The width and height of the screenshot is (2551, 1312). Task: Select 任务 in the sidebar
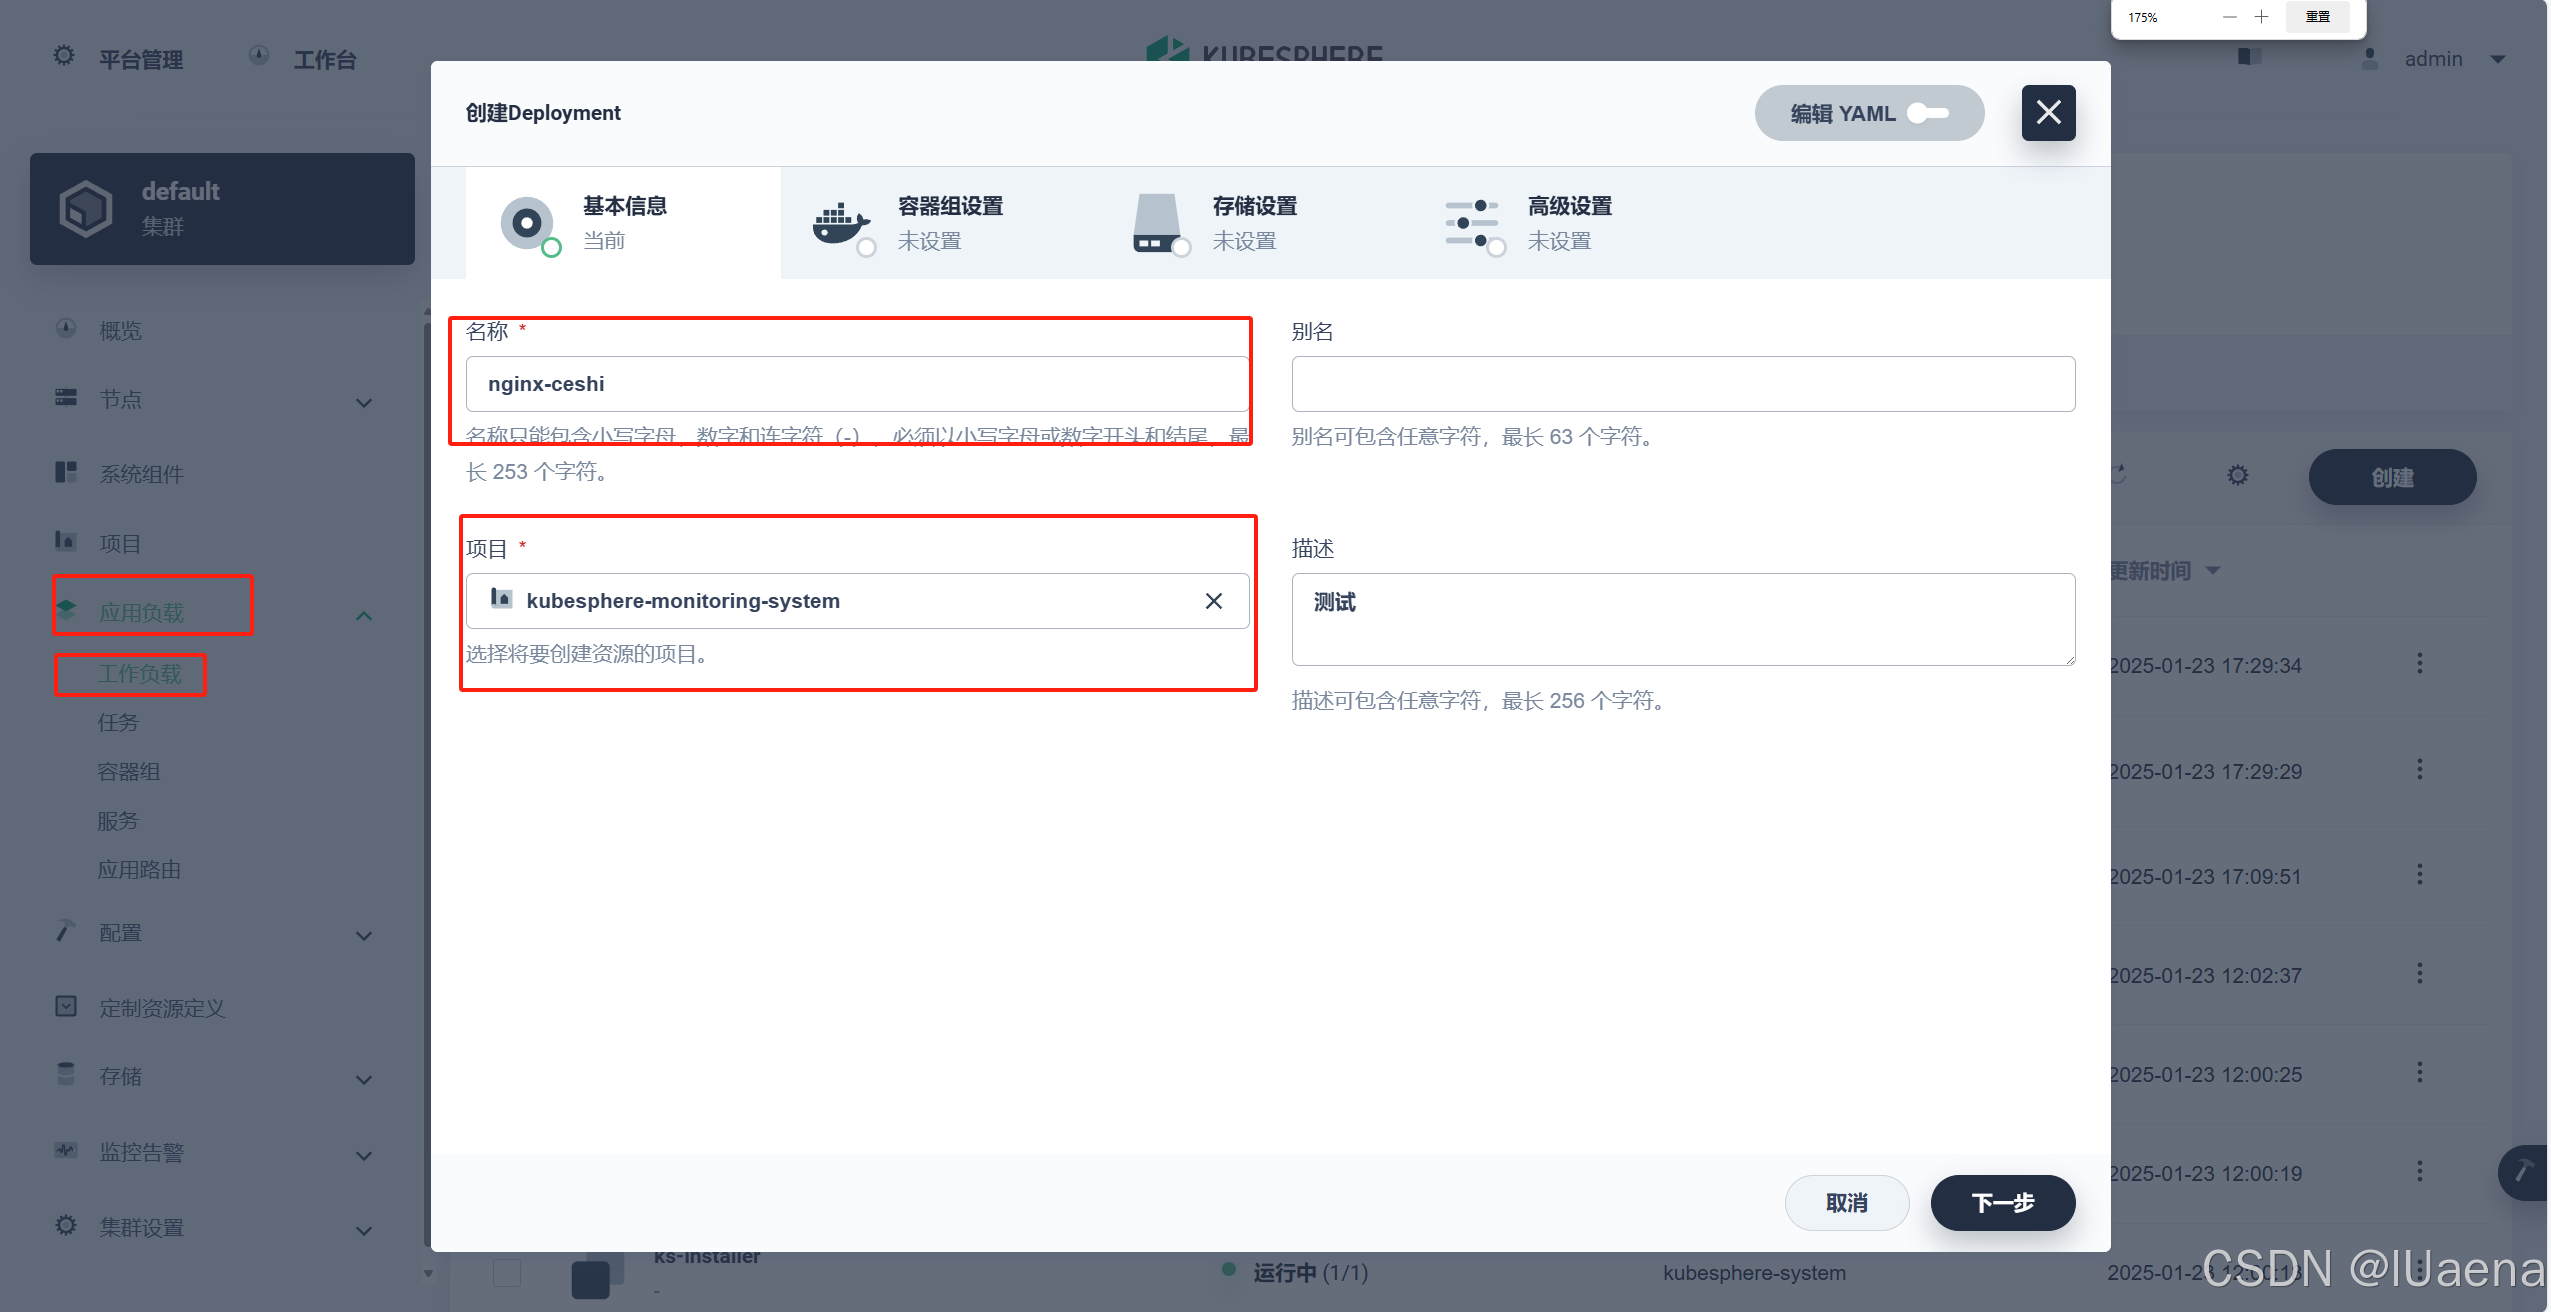click(118, 723)
